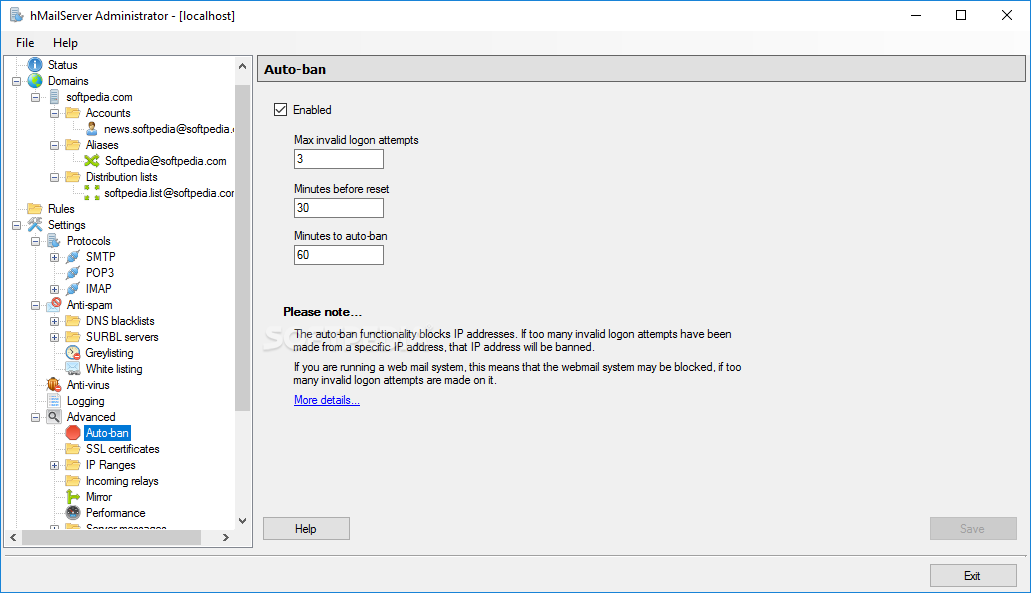Select the SSL certificates tree item

pos(122,449)
